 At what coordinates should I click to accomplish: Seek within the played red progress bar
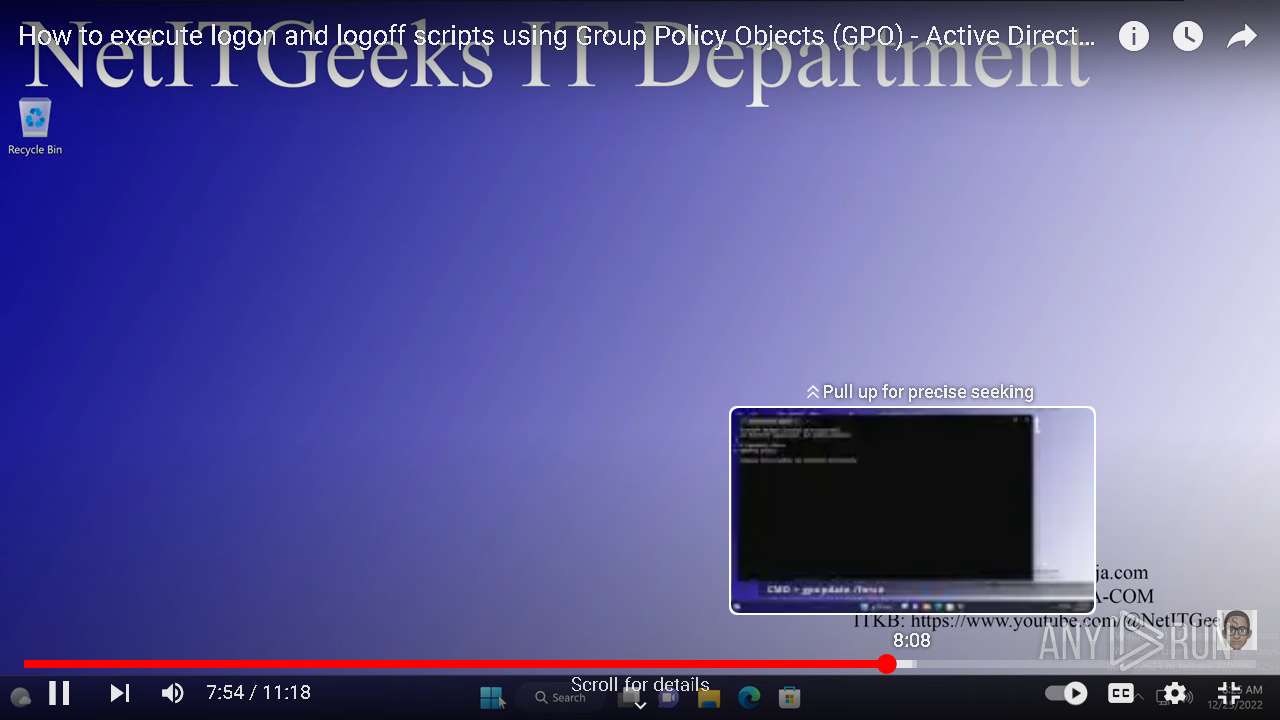(455, 664)
